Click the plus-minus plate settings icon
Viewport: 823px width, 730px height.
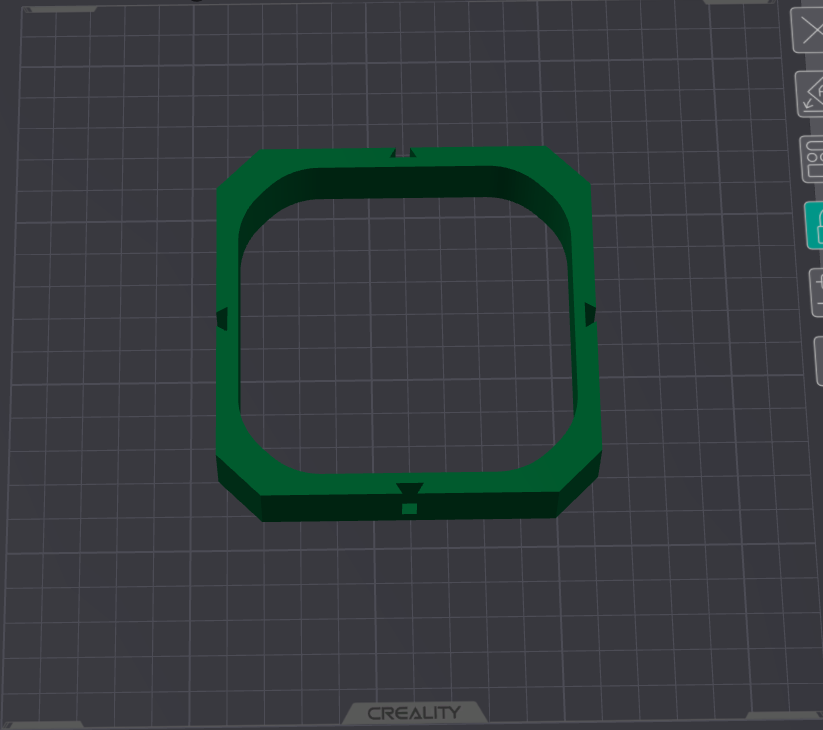(x=817, y=292)
